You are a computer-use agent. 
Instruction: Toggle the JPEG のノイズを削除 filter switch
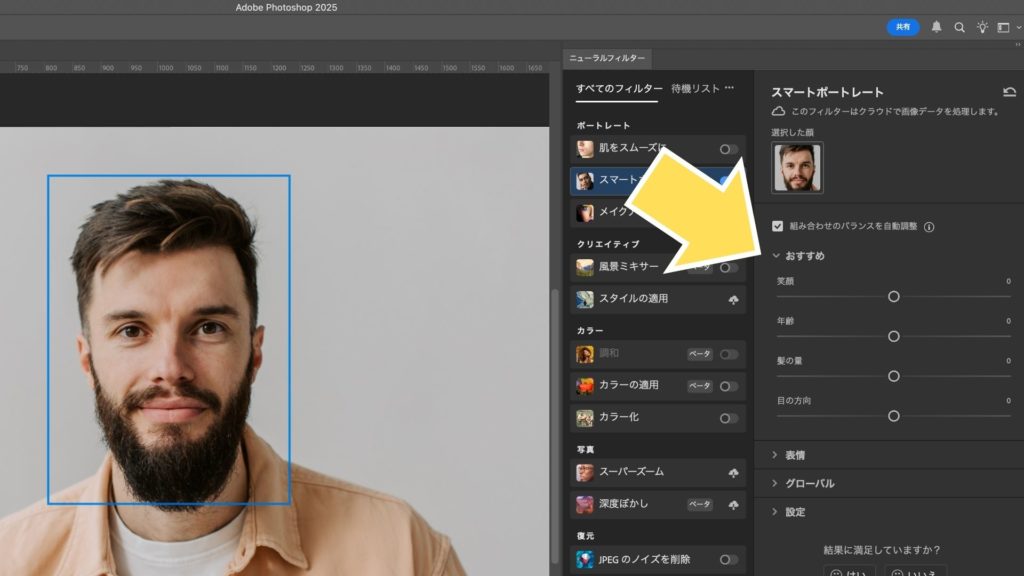[x=729, y=560]
